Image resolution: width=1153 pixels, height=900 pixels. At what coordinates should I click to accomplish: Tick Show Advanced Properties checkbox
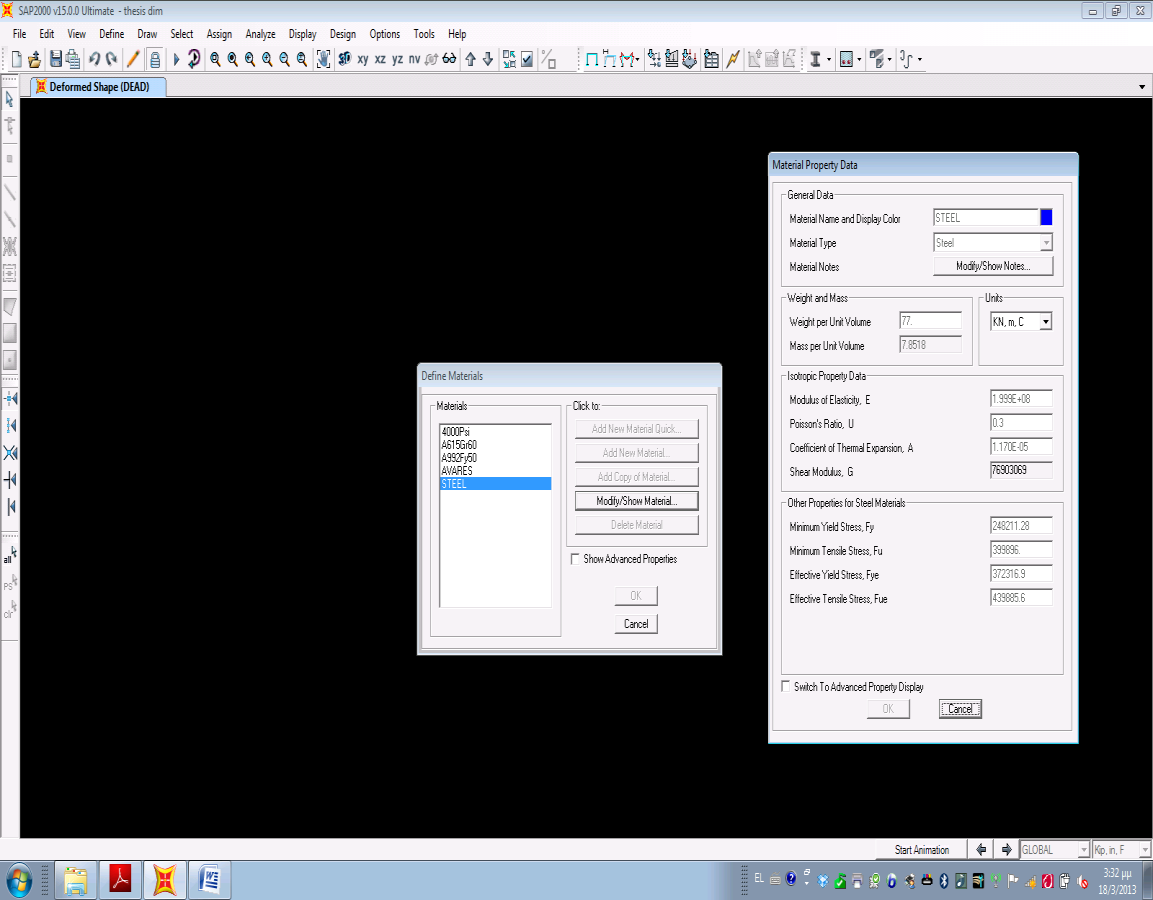(575, 559)
